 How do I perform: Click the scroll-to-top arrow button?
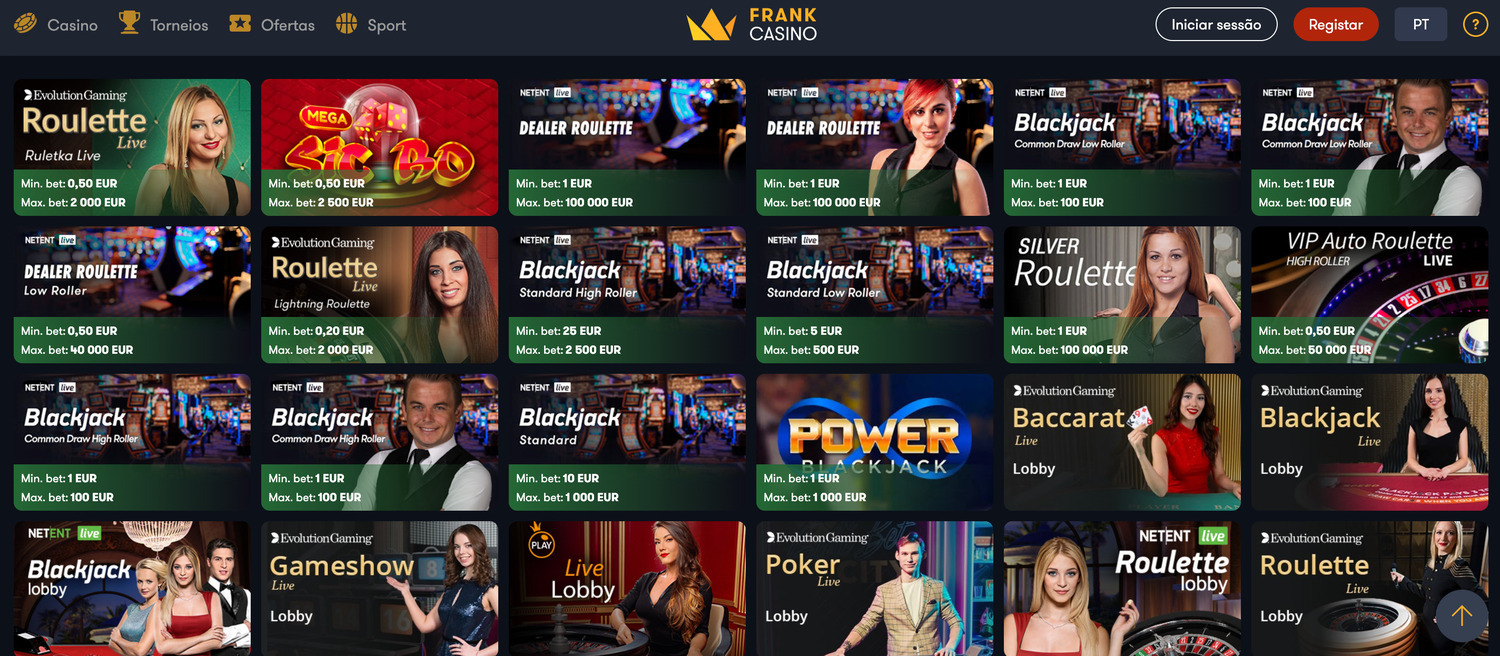pyautogui.click(x=1462, y=616)
